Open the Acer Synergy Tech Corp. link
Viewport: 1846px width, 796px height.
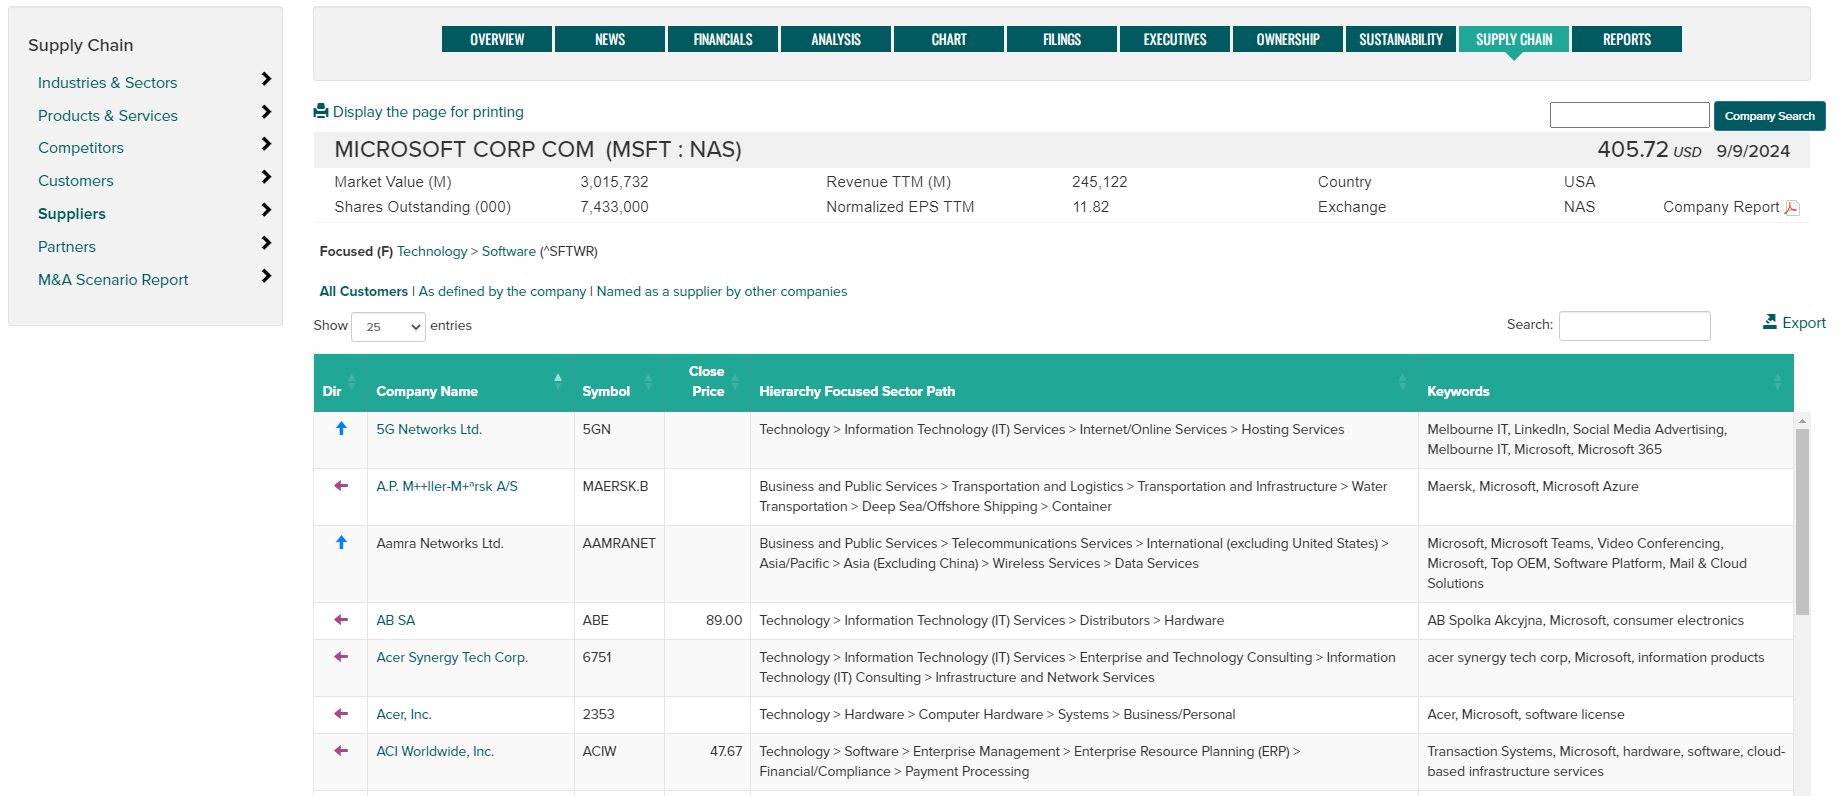[452, 657]
